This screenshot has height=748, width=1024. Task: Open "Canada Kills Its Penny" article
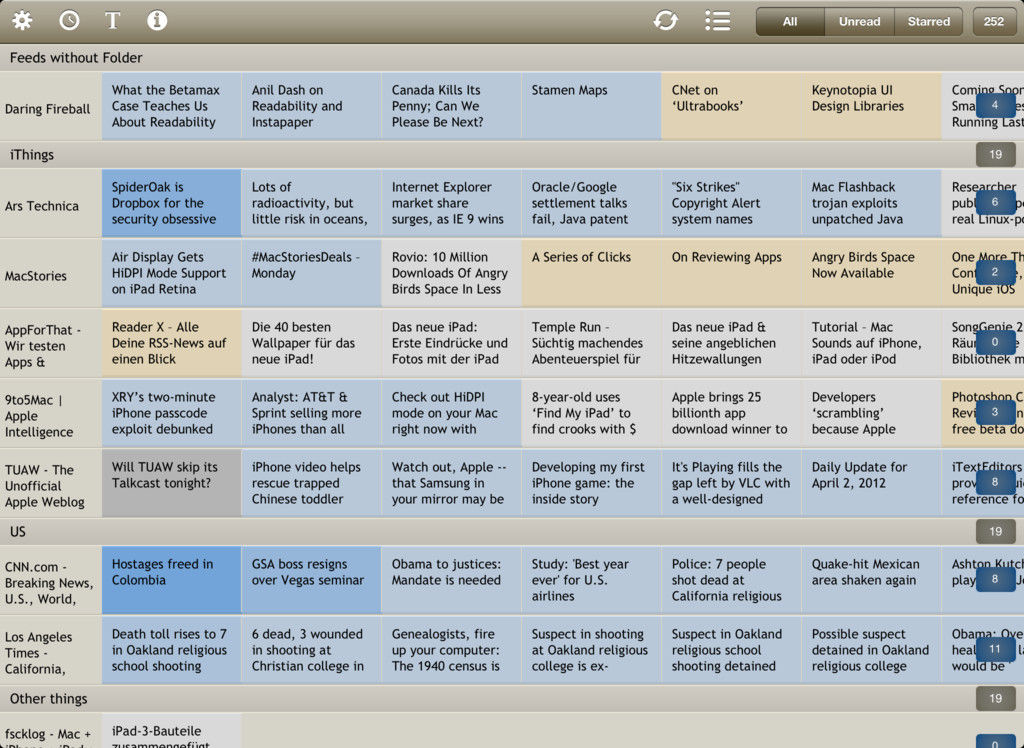click(x=451, y=106)
